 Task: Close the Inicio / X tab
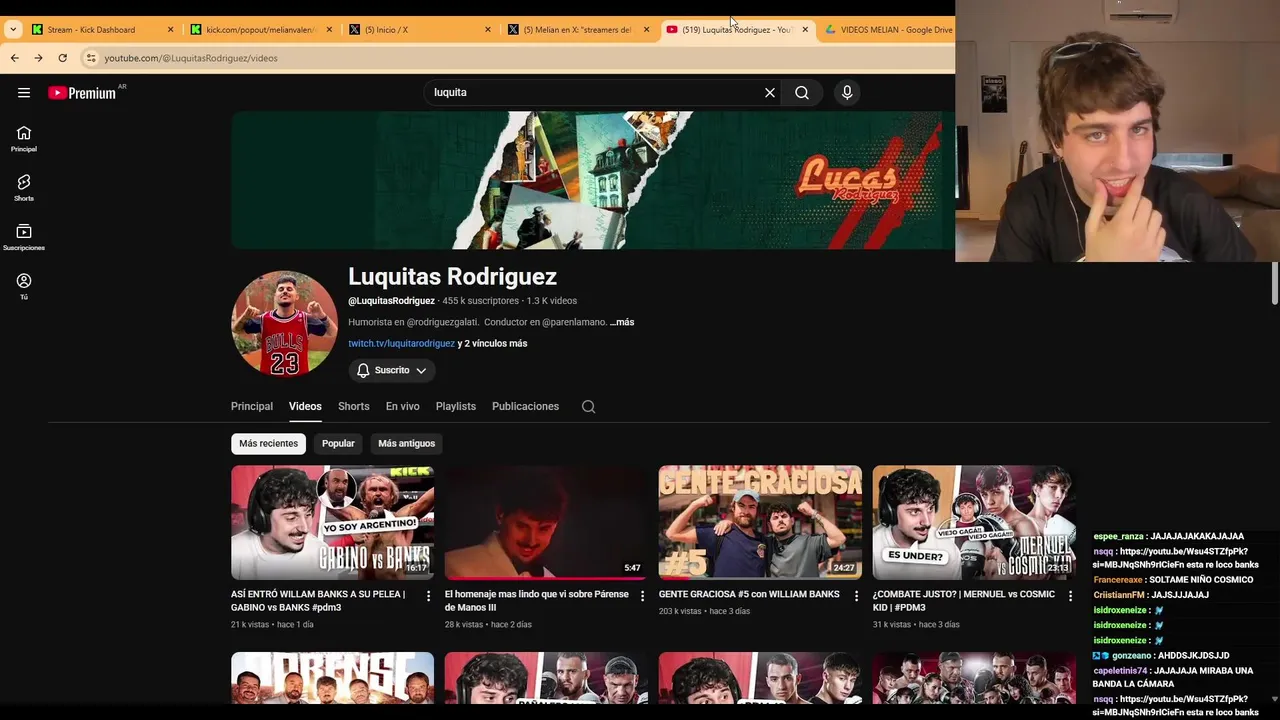click(x=488, y=30)
